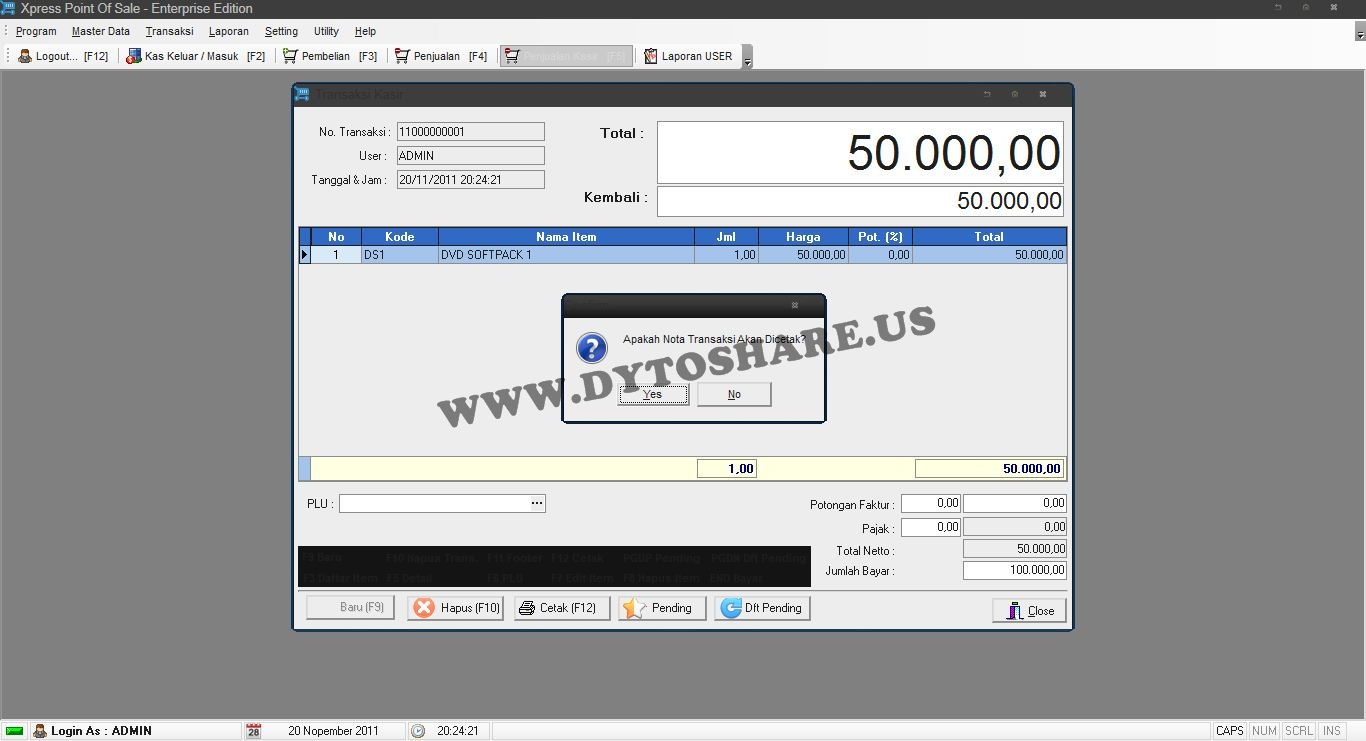1366x741 pixels.
Task: Click the Tanggal & Jam field
Action: [x=471, y=180]
